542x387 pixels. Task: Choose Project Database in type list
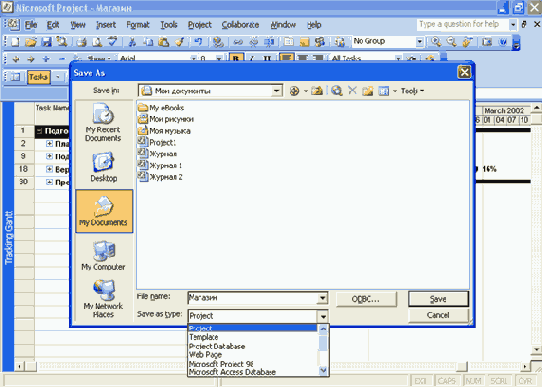[253, 346]
